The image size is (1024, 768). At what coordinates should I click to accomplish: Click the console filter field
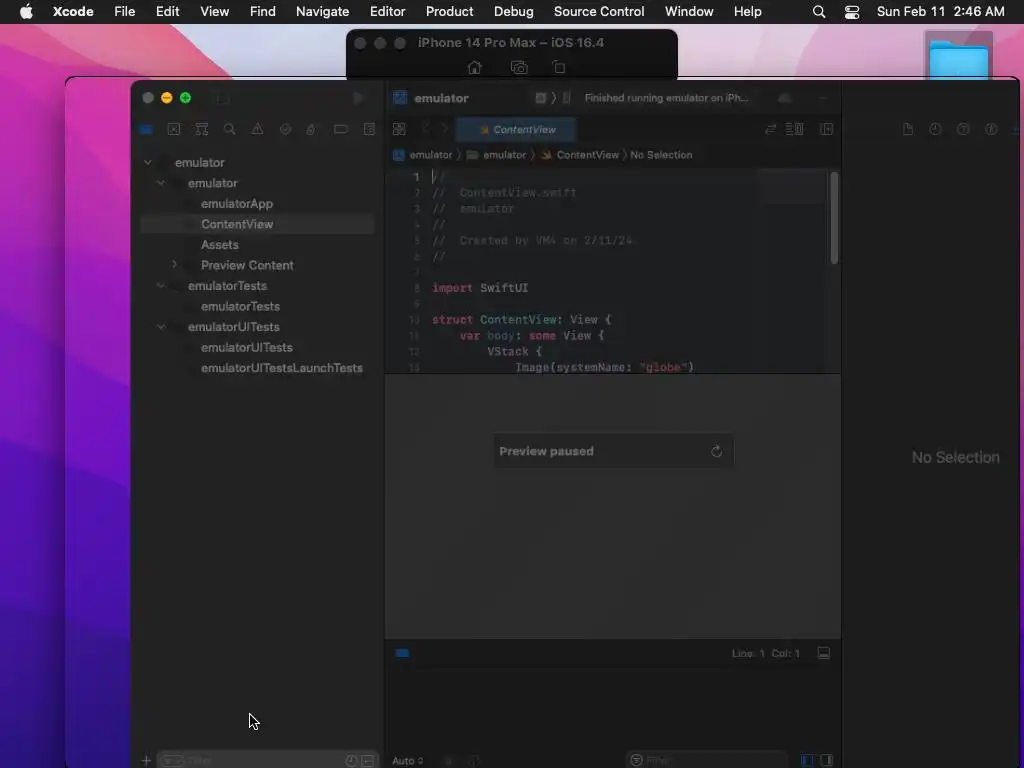pyautogui.click(x=709, y=760)
